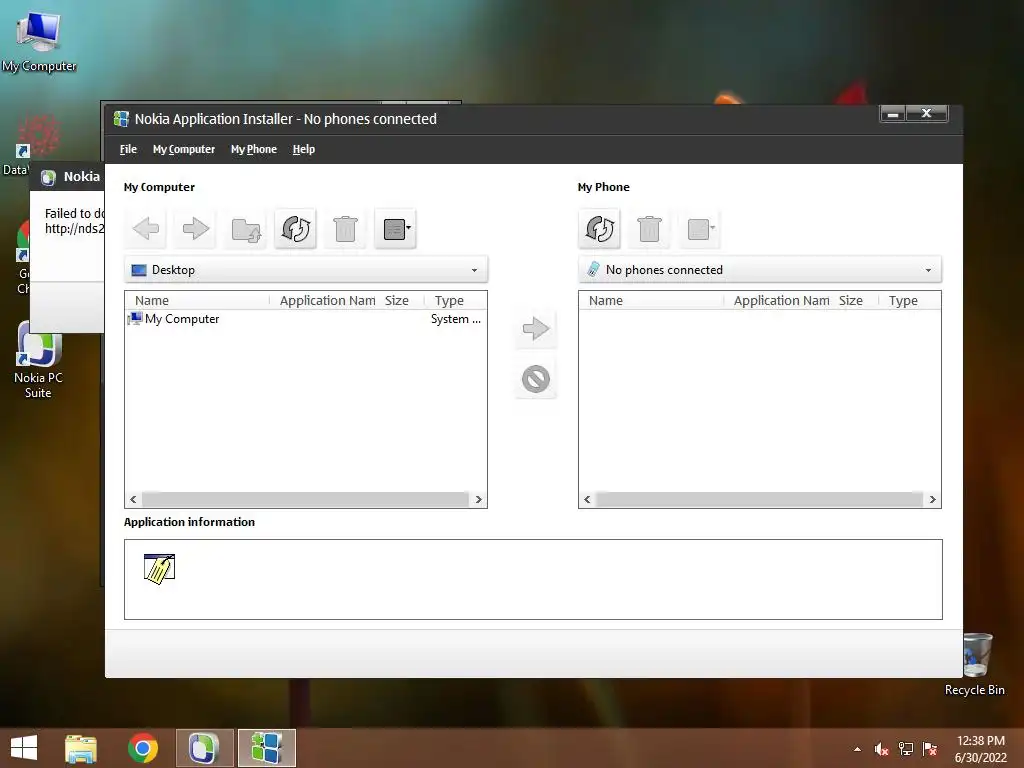This screenshot has height=768, width=1024.
Task: Open File Explorer from taskbar
Action: (x=81, y=748)
